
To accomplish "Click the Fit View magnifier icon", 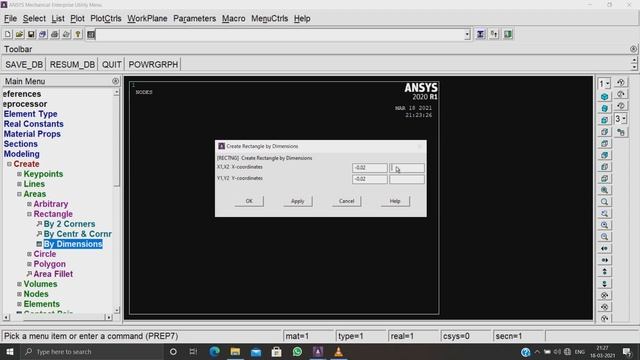I will (x=604, y=190).
